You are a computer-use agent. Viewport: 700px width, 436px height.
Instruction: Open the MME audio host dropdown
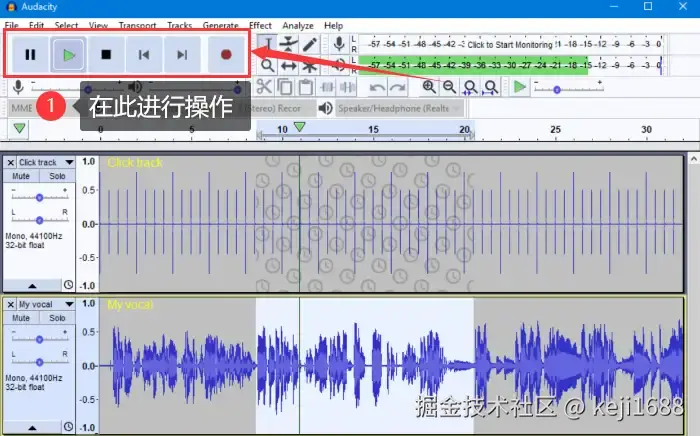[22, 108]
